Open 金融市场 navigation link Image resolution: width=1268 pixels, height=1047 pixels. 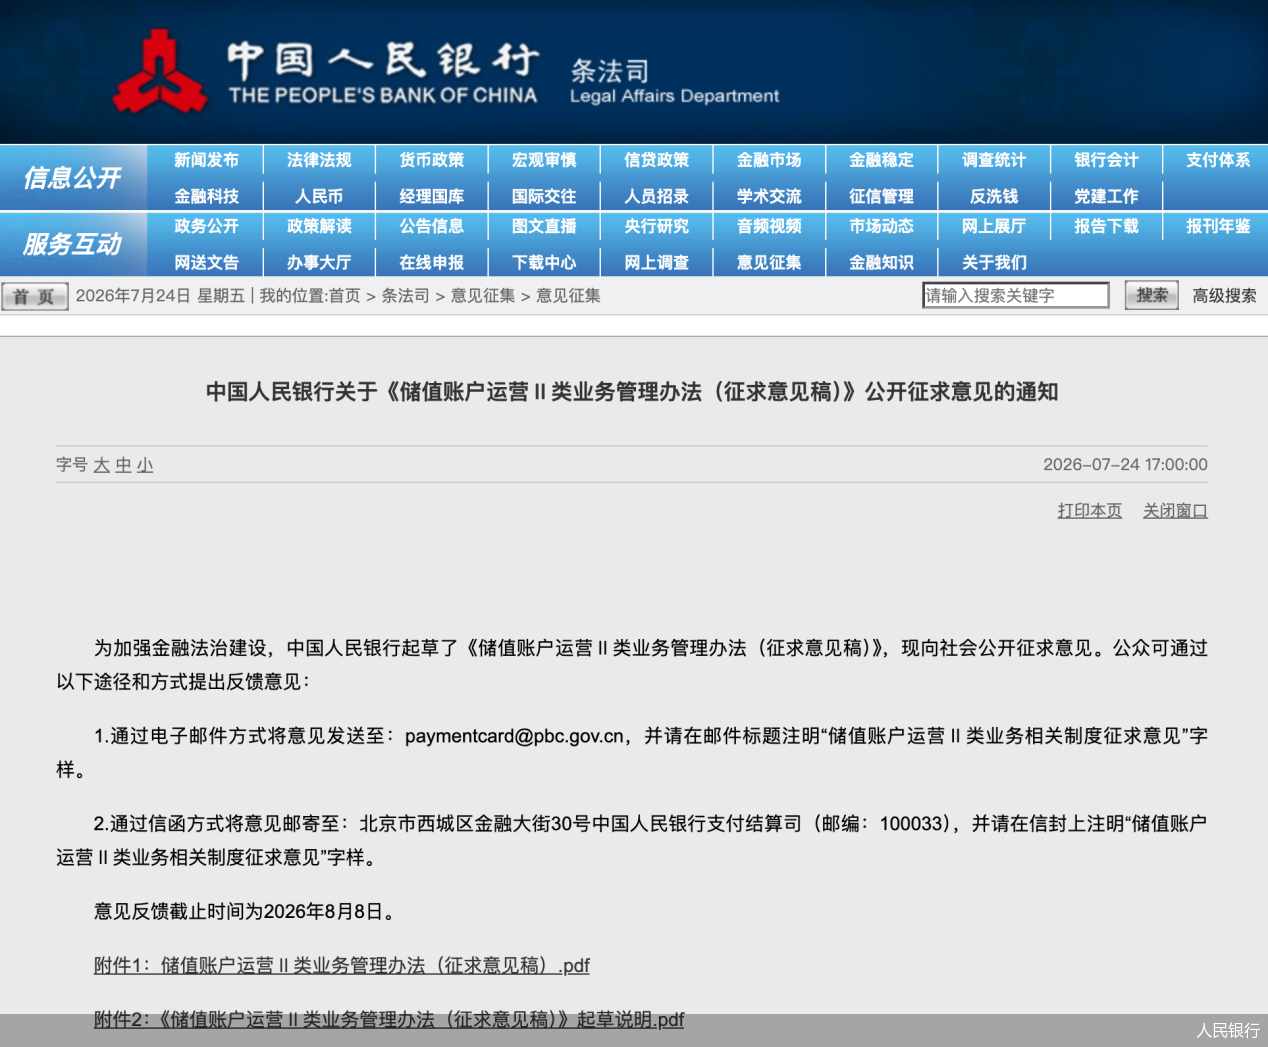[769, 160]
